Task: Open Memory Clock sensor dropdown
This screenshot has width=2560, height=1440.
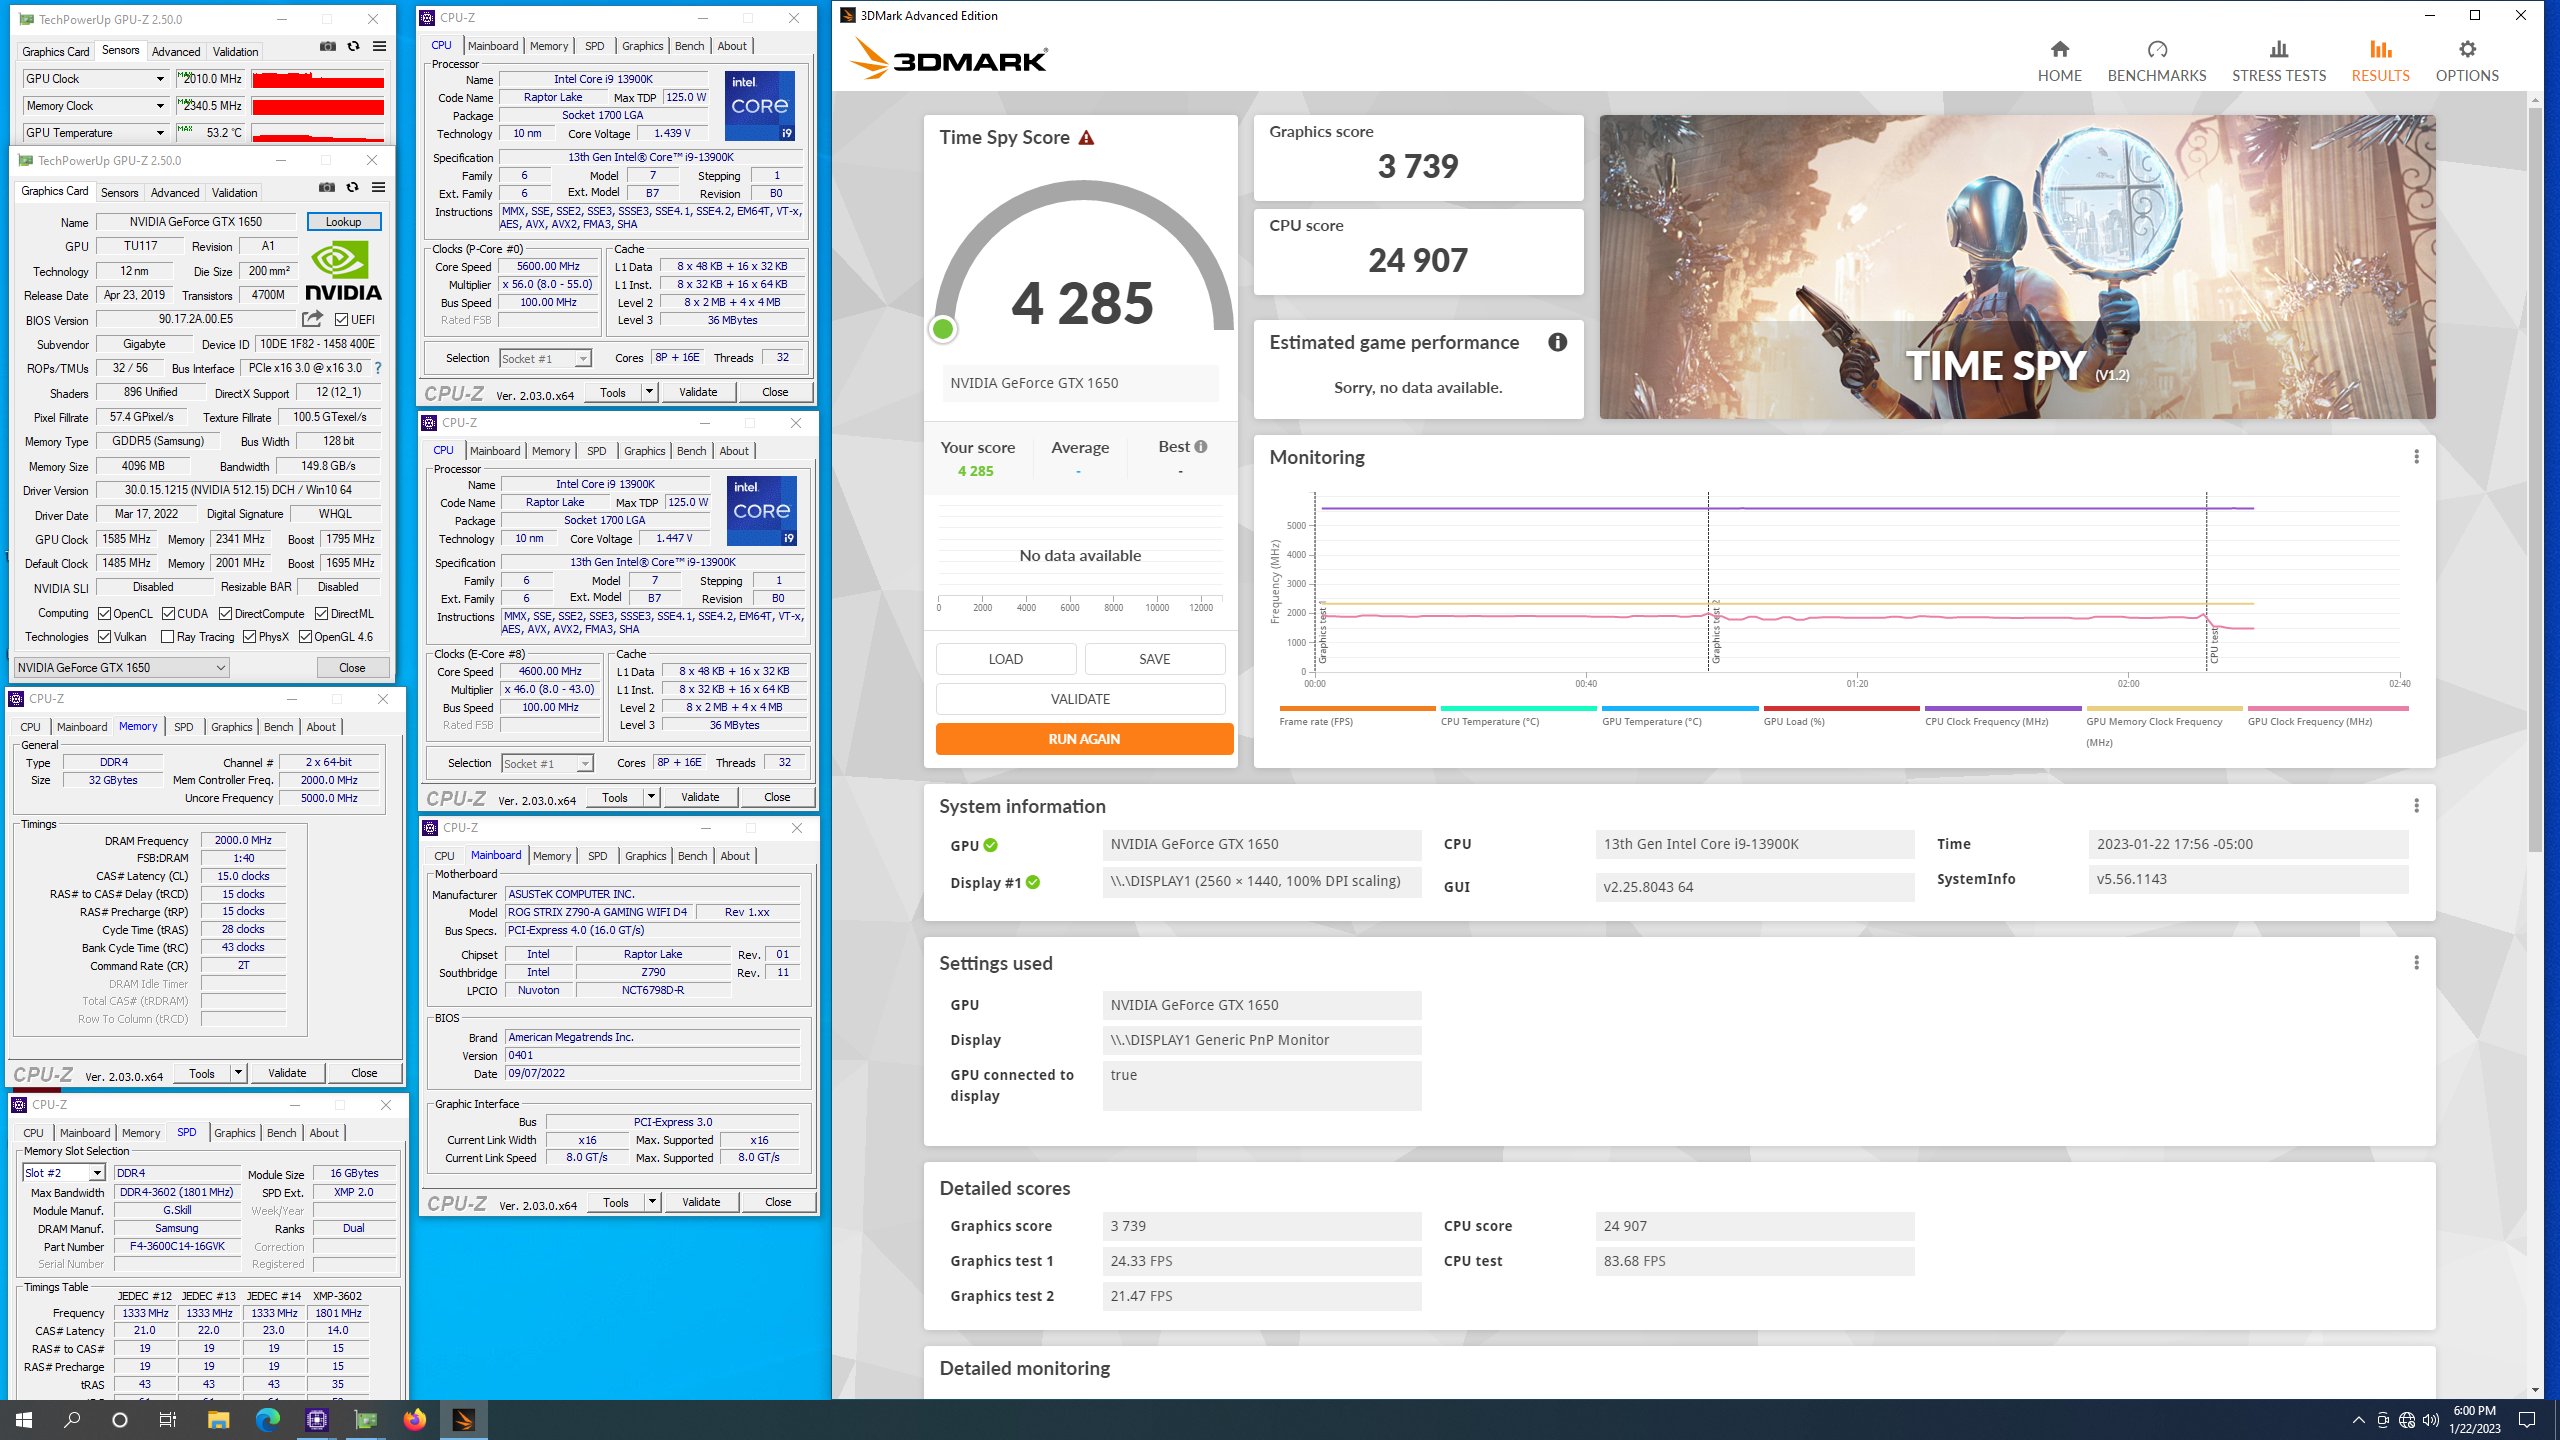Action: [x=159, y=106]
